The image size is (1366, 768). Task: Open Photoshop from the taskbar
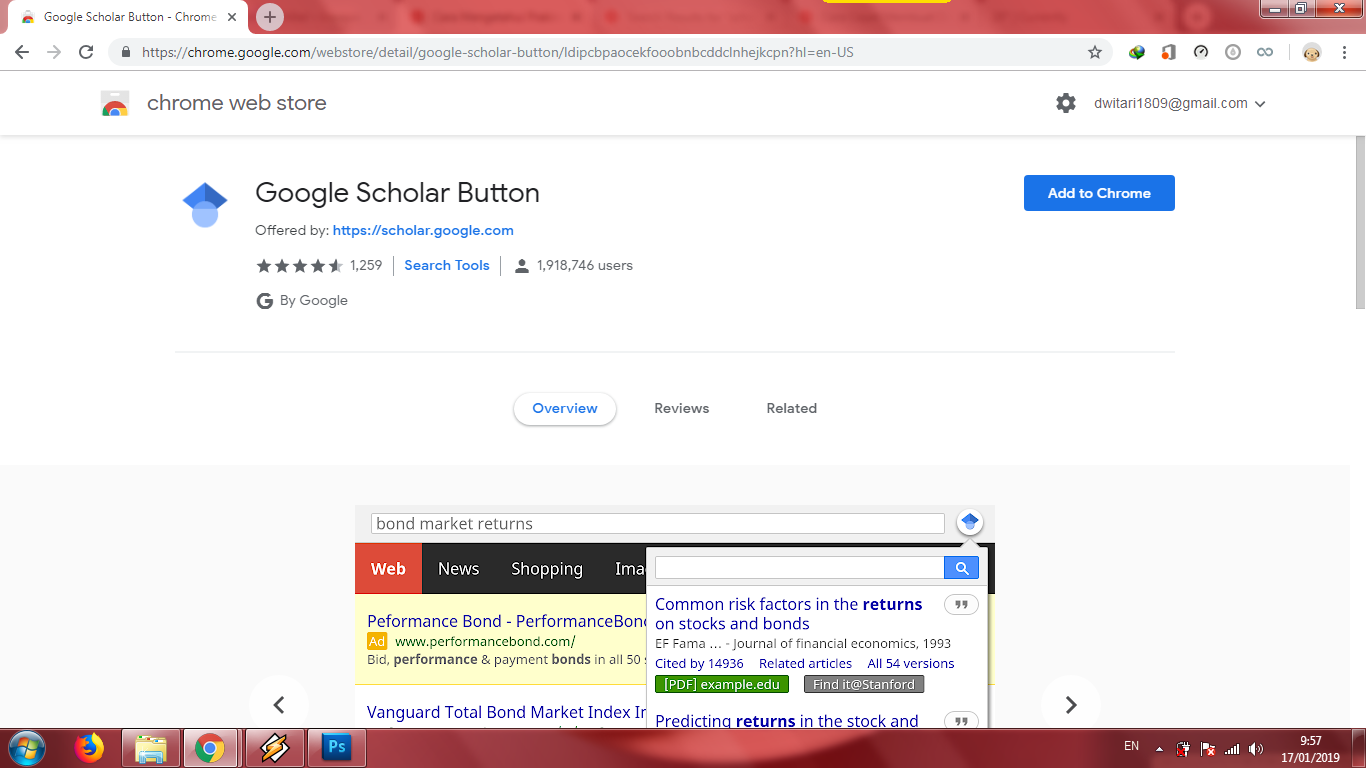[337, 747]
